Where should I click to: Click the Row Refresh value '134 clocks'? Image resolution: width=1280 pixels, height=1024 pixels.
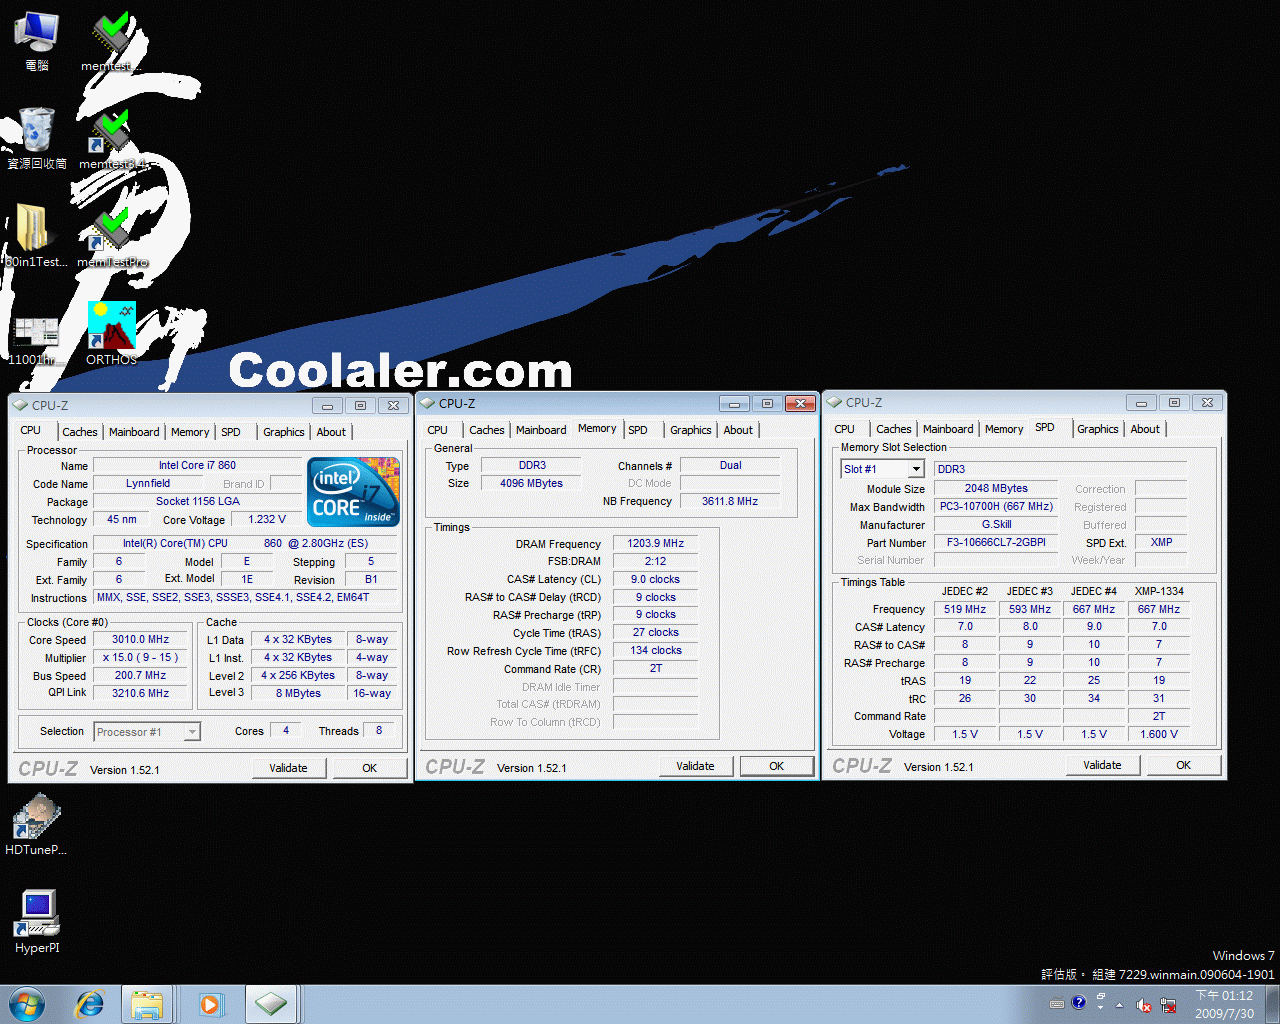(x=655, y=650)
